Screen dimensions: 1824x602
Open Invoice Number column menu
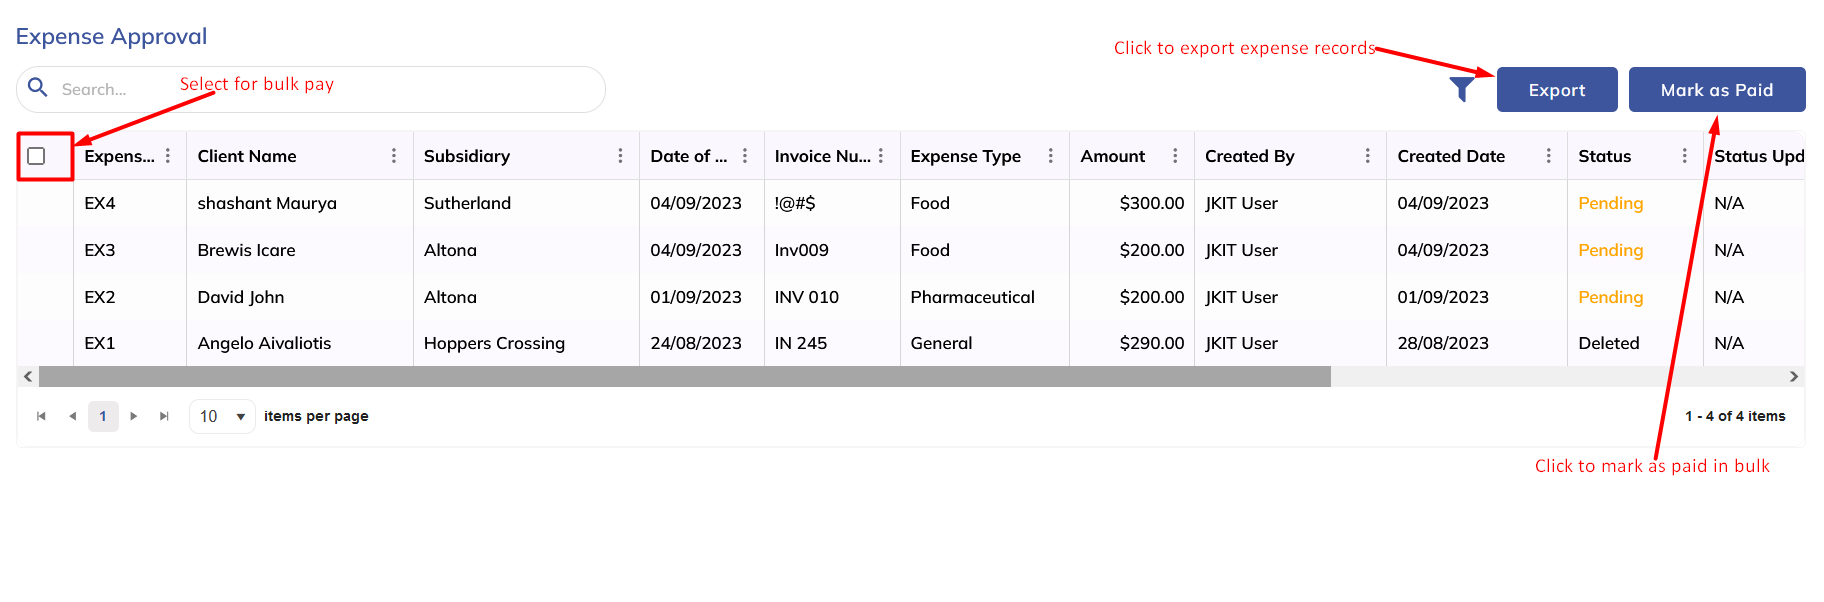pyautogui.click(x=881, y=156)
